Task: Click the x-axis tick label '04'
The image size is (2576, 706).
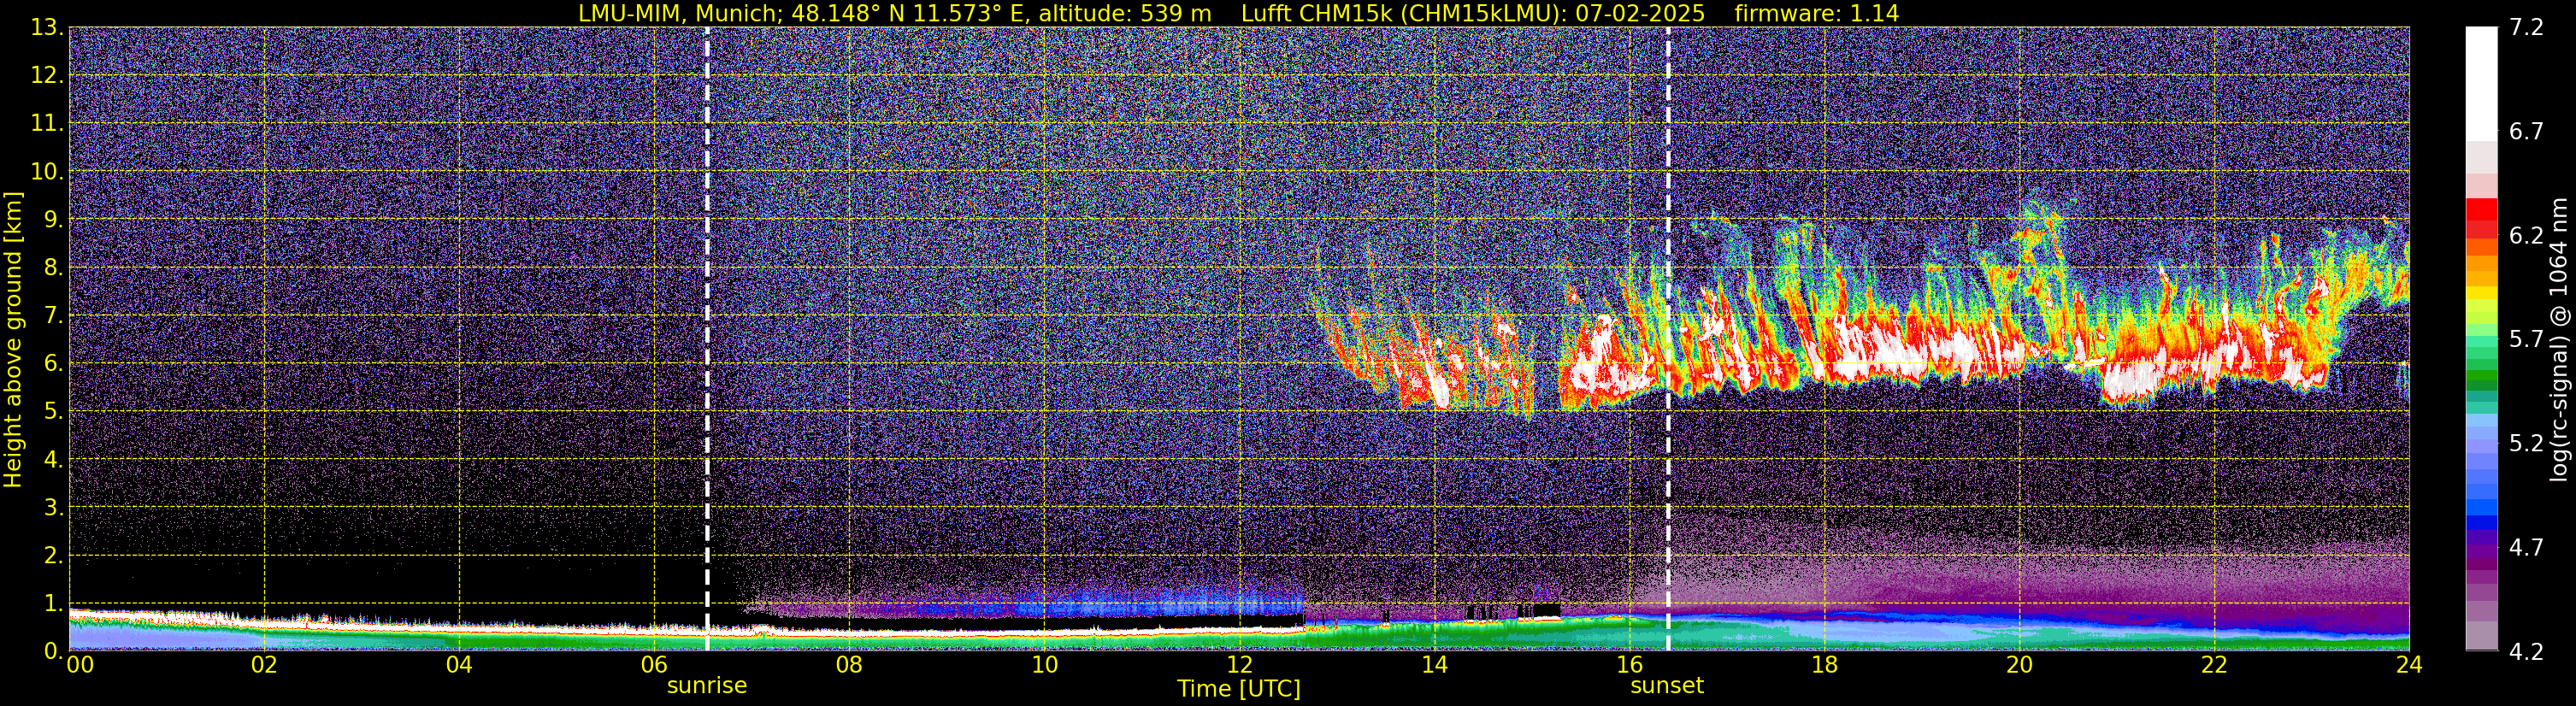Action: coord(458,665)
